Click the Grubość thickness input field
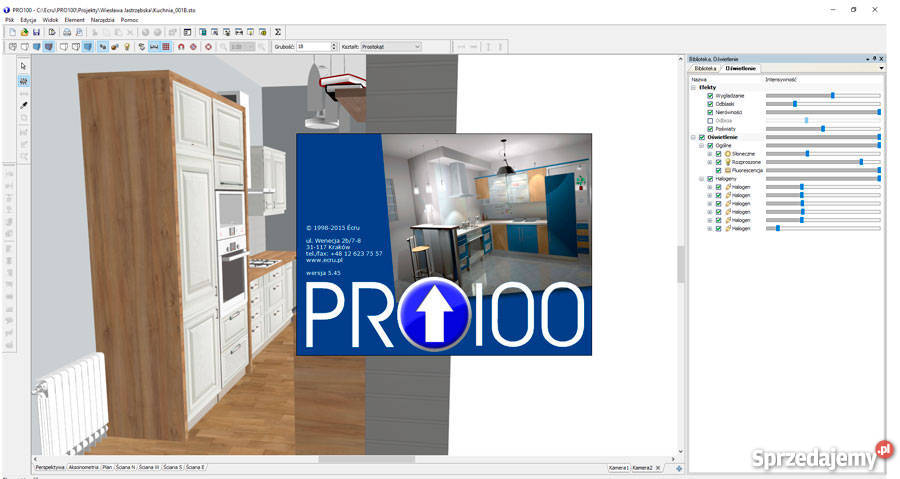This screenshot has width=900, height=479. [x=313, y=46]
